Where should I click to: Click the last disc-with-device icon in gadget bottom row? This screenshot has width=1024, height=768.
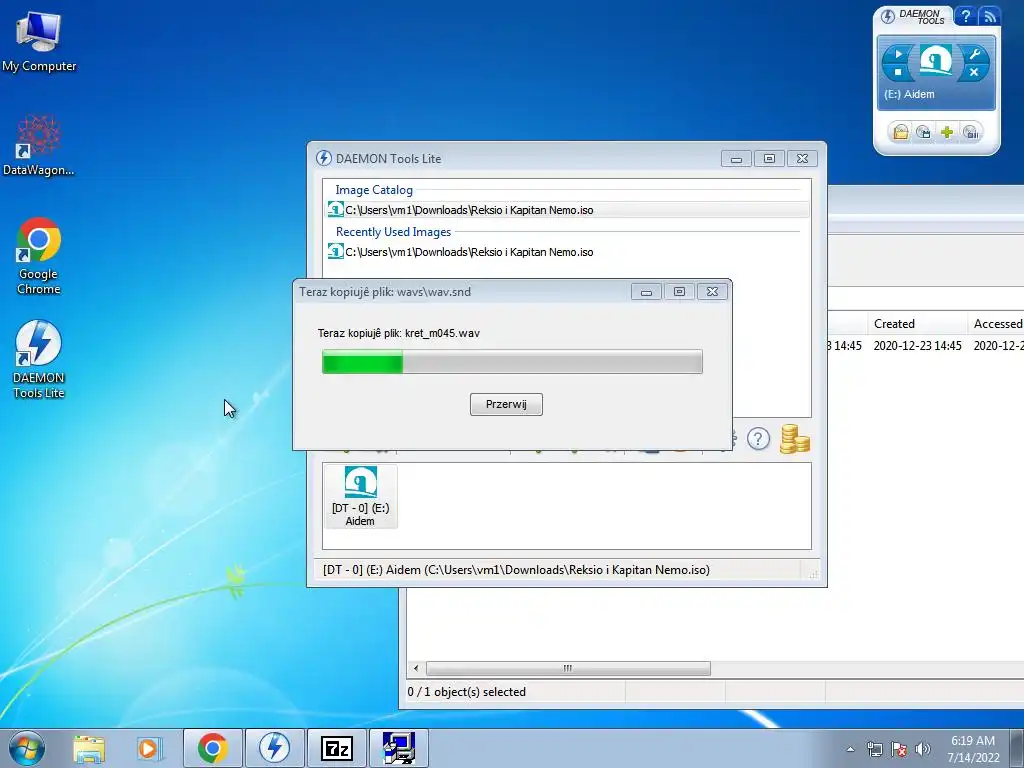coord(971,133)
